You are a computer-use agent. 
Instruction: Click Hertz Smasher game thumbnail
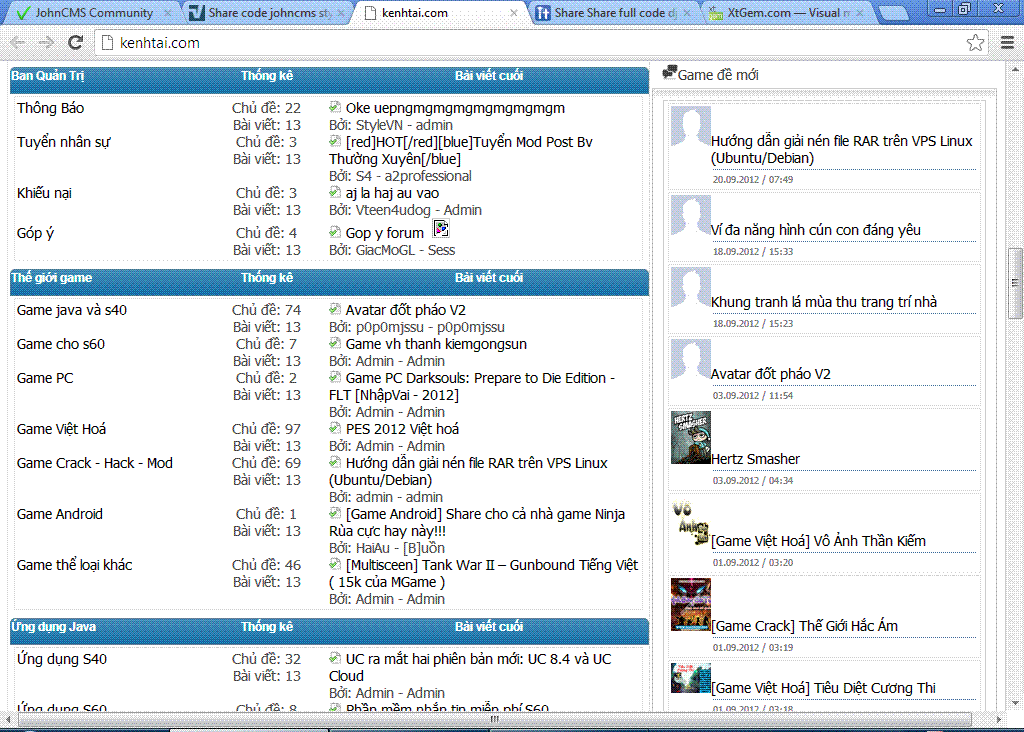(690, 438)
